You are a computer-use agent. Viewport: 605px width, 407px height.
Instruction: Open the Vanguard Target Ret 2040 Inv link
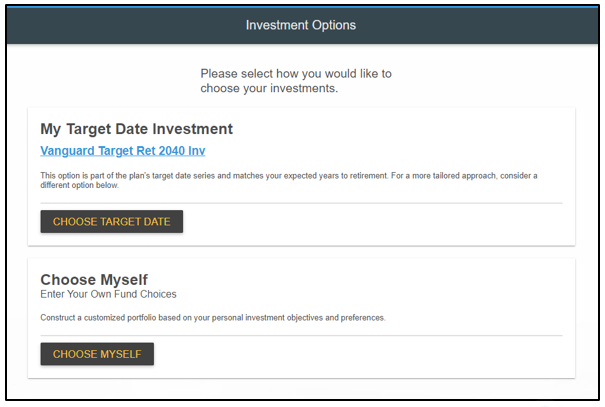pos(122,151)
